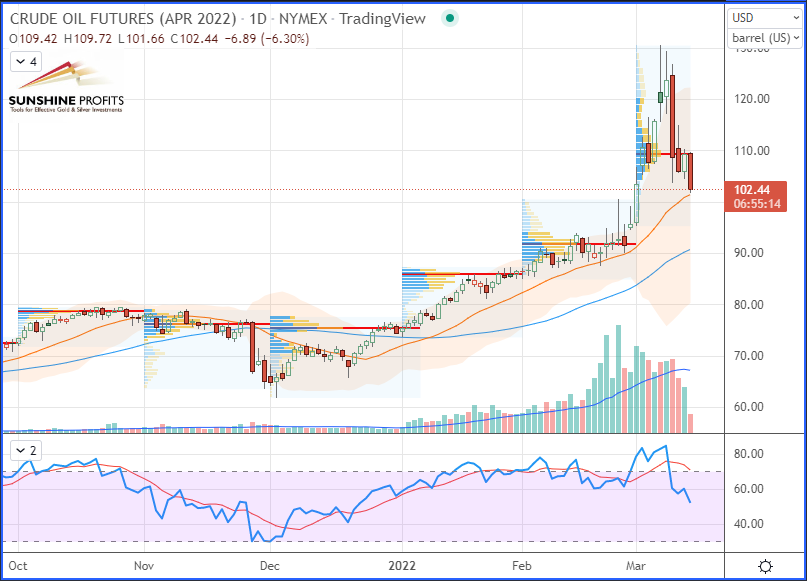Open the USD currency dropdown
The image size is (807, 581).
765,17
